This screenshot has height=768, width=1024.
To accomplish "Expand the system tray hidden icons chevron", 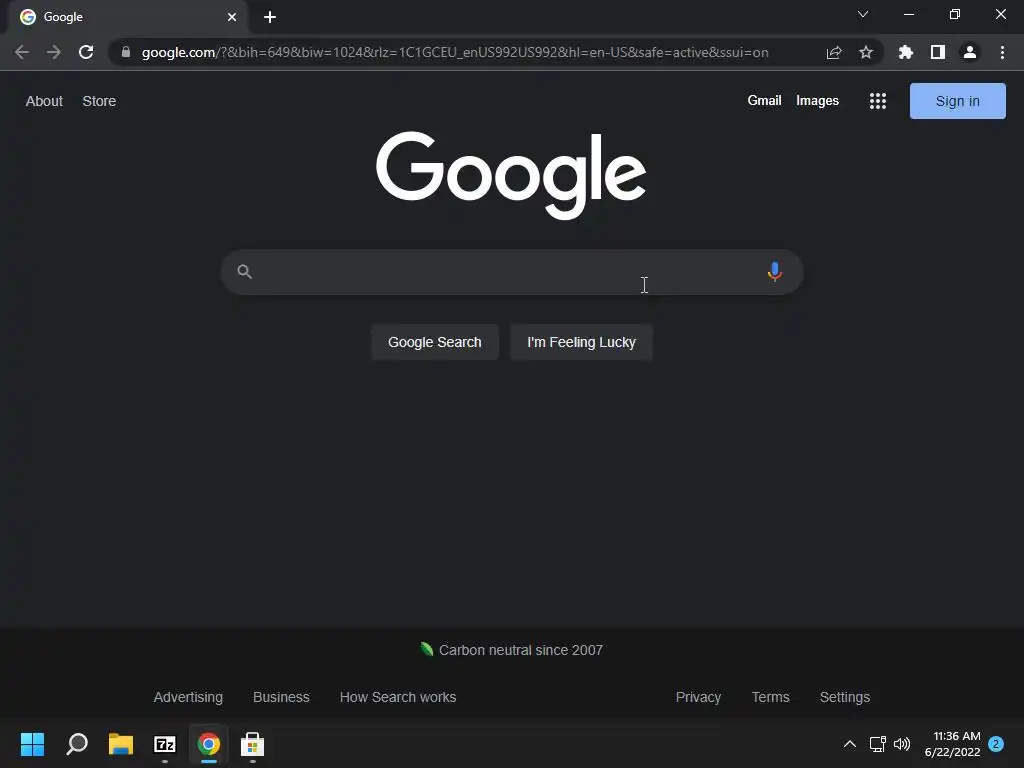I will [x=850, y=744].
